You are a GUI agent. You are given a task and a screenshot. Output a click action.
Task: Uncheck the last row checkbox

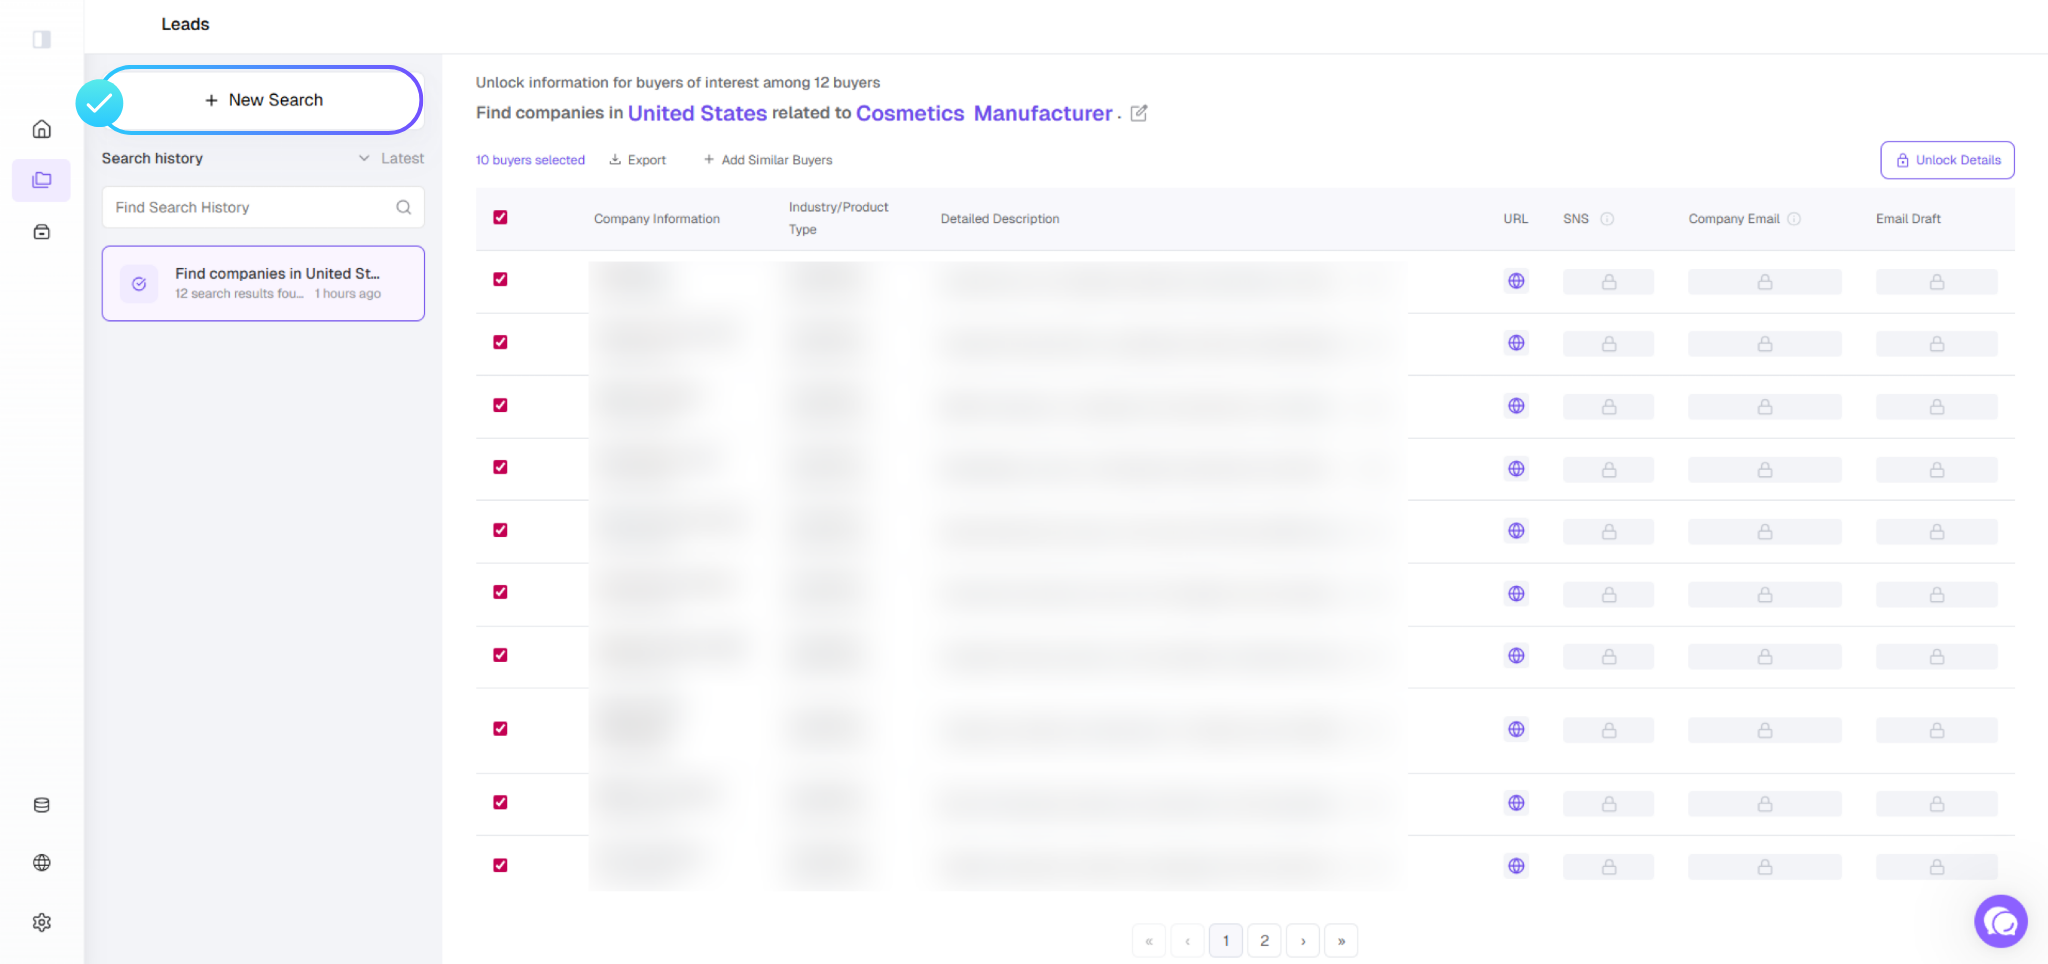coord(500,865)
